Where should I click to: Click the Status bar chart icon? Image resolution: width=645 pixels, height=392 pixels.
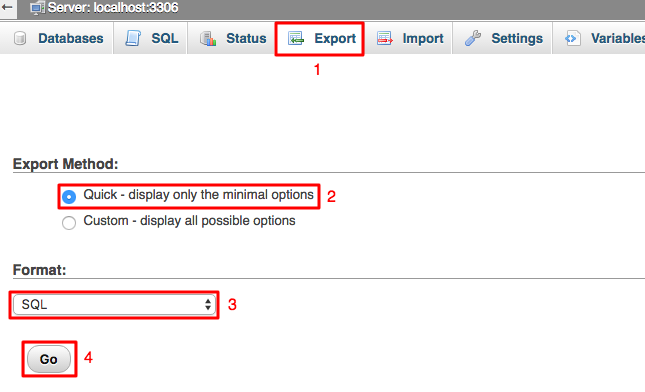208,38
